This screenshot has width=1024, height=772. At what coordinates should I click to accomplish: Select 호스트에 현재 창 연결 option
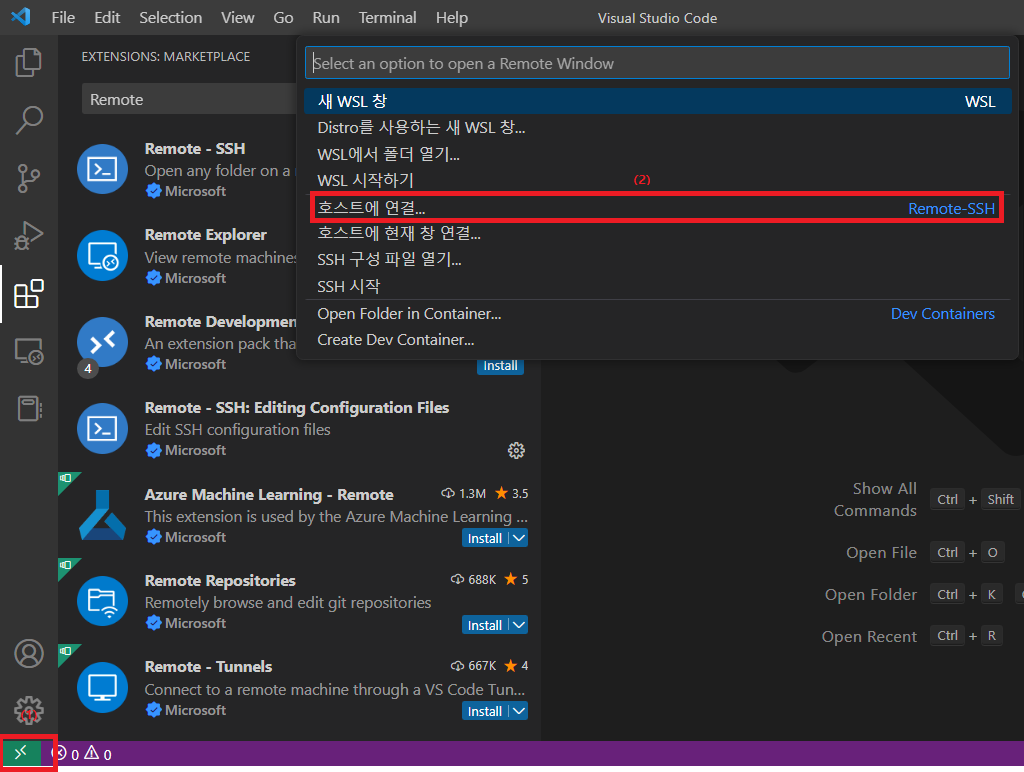point(658,233)
